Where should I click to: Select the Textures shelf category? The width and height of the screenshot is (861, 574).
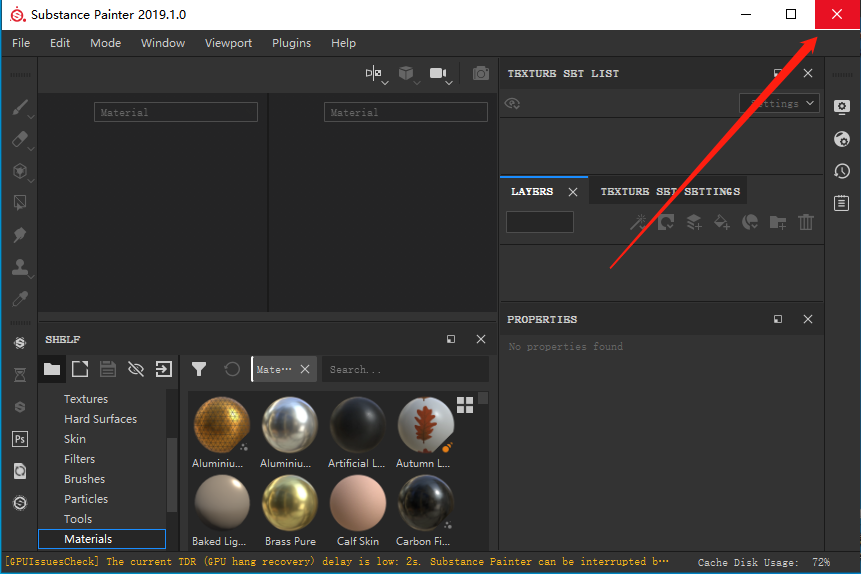(86, 399)
